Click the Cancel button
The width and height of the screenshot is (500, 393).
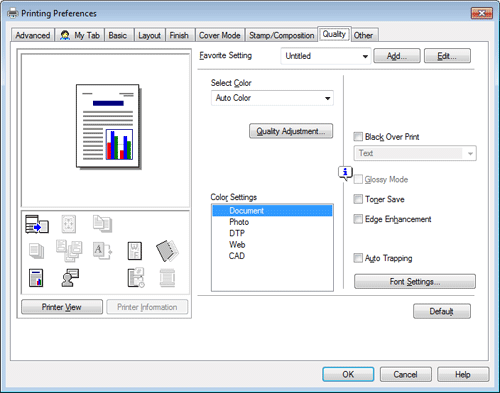405,374
